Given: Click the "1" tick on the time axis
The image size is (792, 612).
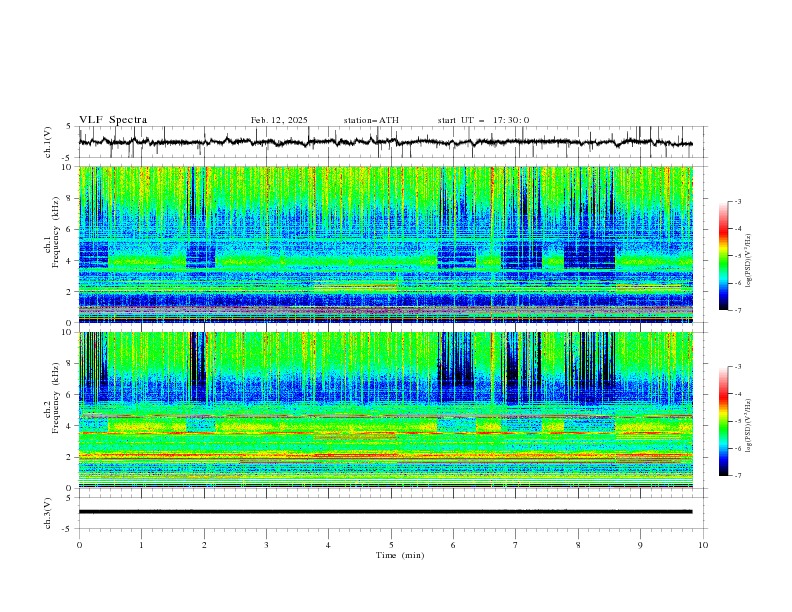Looking at the screenshot, I should click(x=141, y=545).
